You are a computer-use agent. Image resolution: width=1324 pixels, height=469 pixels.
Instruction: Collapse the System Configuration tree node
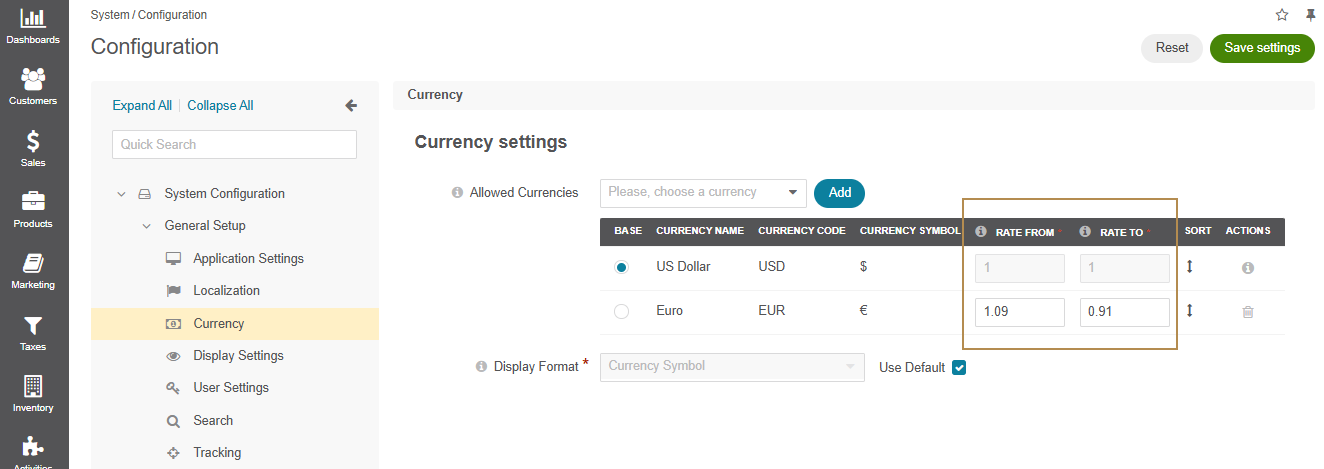point(121,194)
